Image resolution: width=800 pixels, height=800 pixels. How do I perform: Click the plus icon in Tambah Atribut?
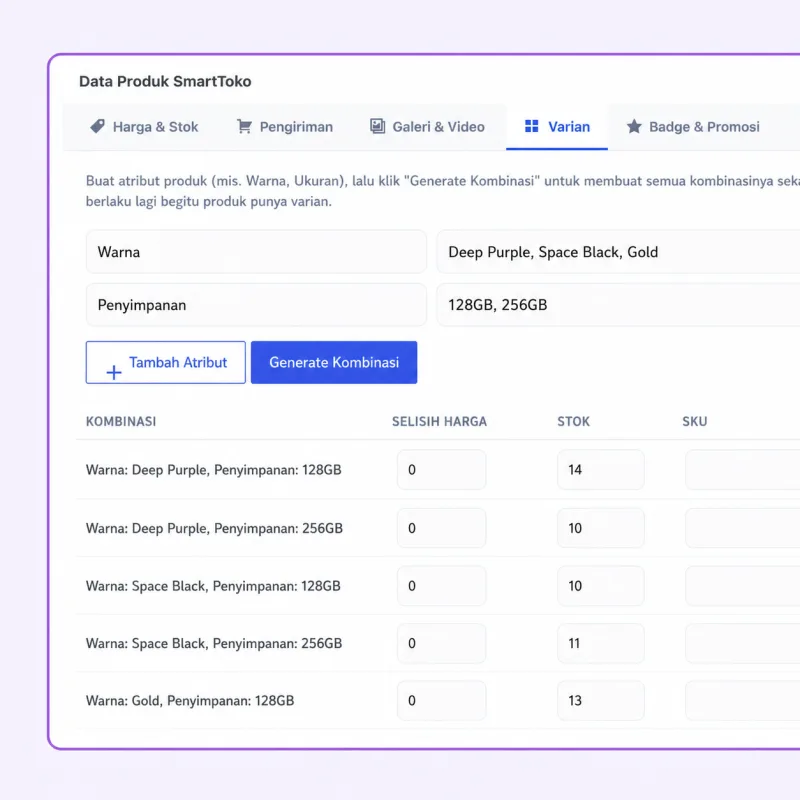tap(114, 372)
